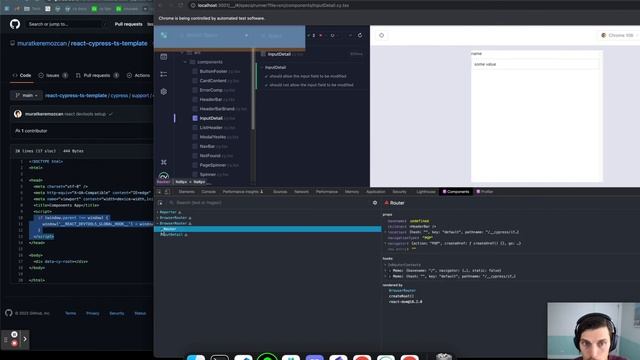Open Pull requests in the GitHub top bar

pyautogui.click(x=129, y=24)
